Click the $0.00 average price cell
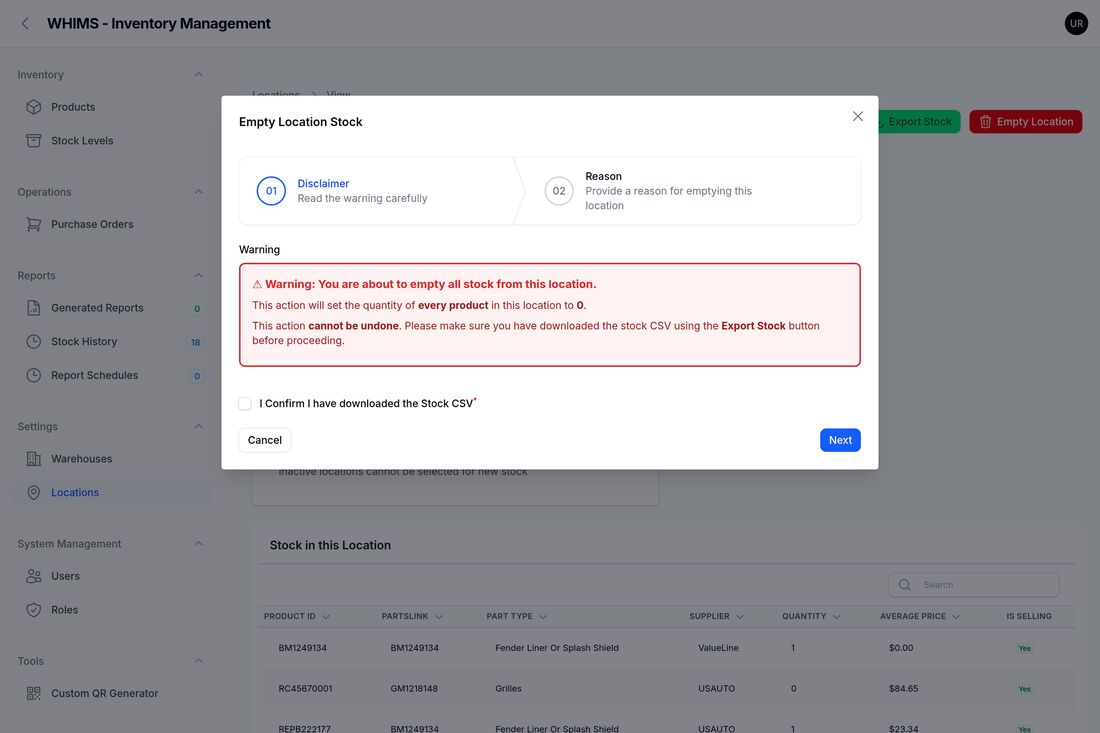Image resolution: width=1100 pixels, height=733 pixels. click(901, 647)
